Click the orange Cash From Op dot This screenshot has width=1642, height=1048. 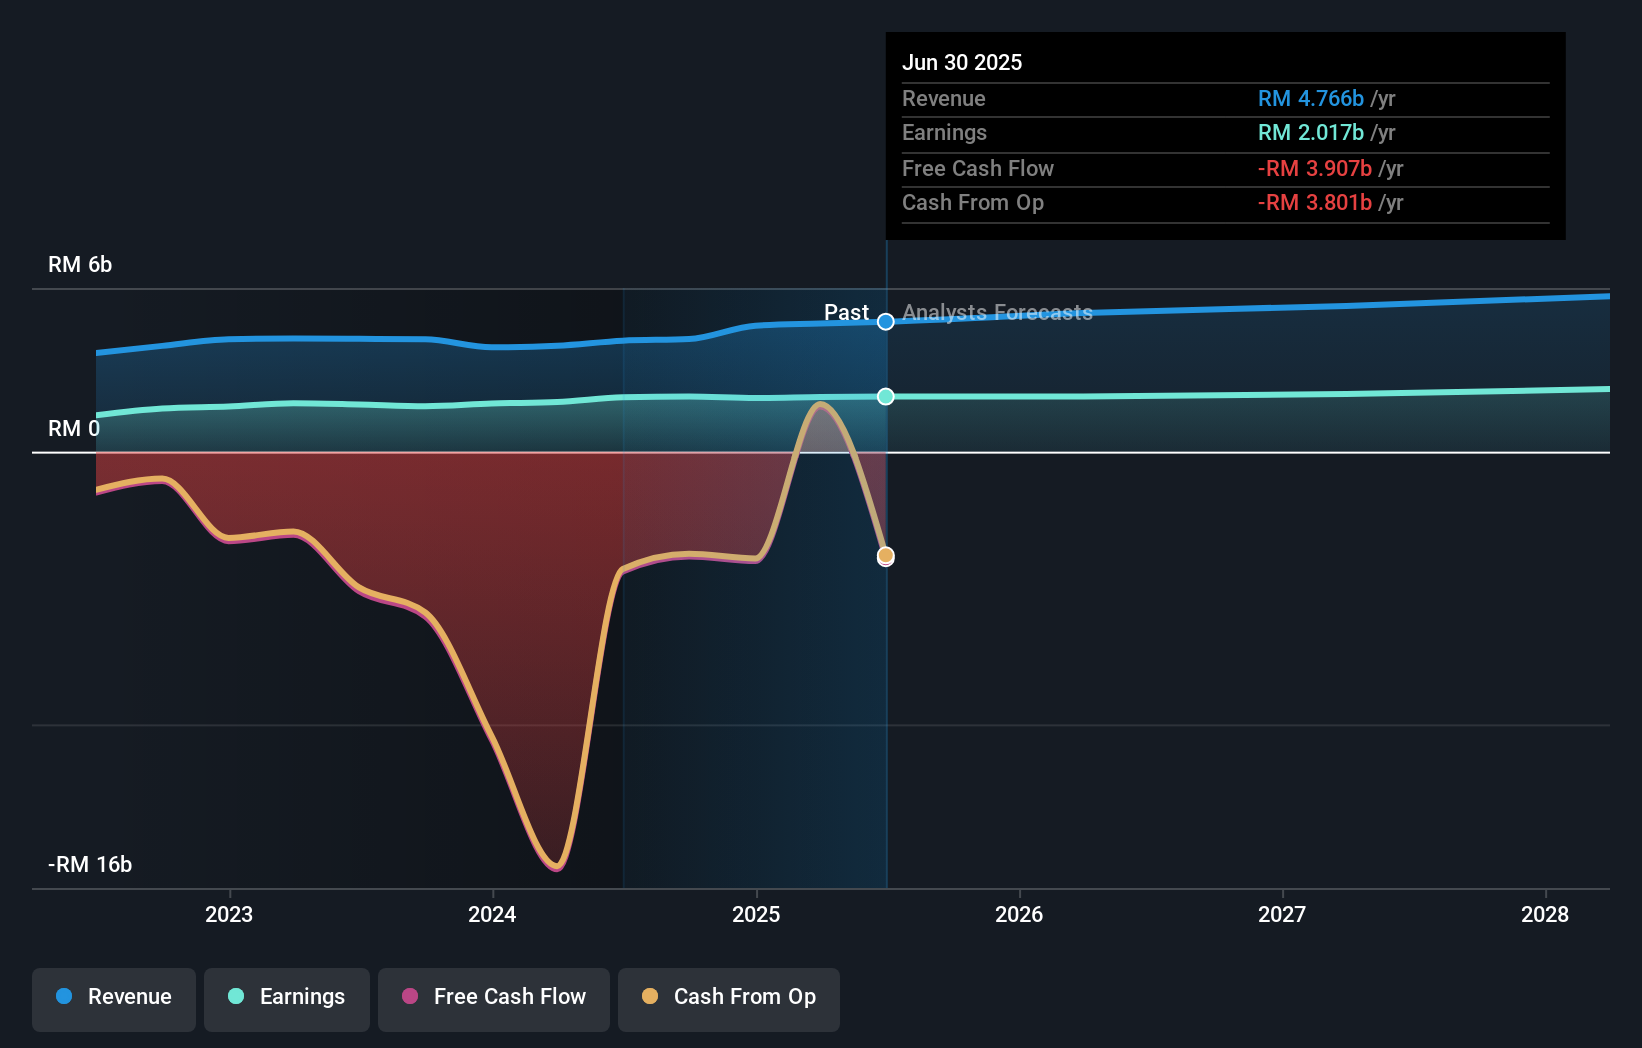[x=650, y=996]
